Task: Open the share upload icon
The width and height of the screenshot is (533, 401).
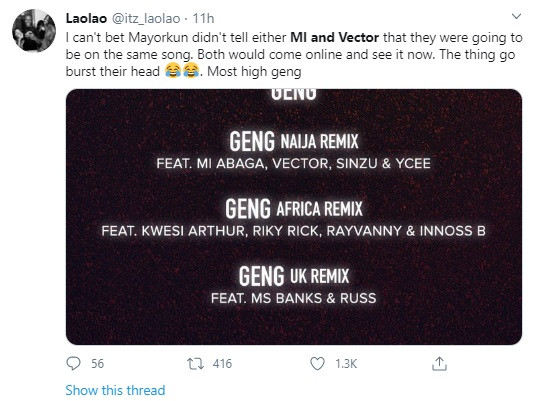Action: pos(439,363)
